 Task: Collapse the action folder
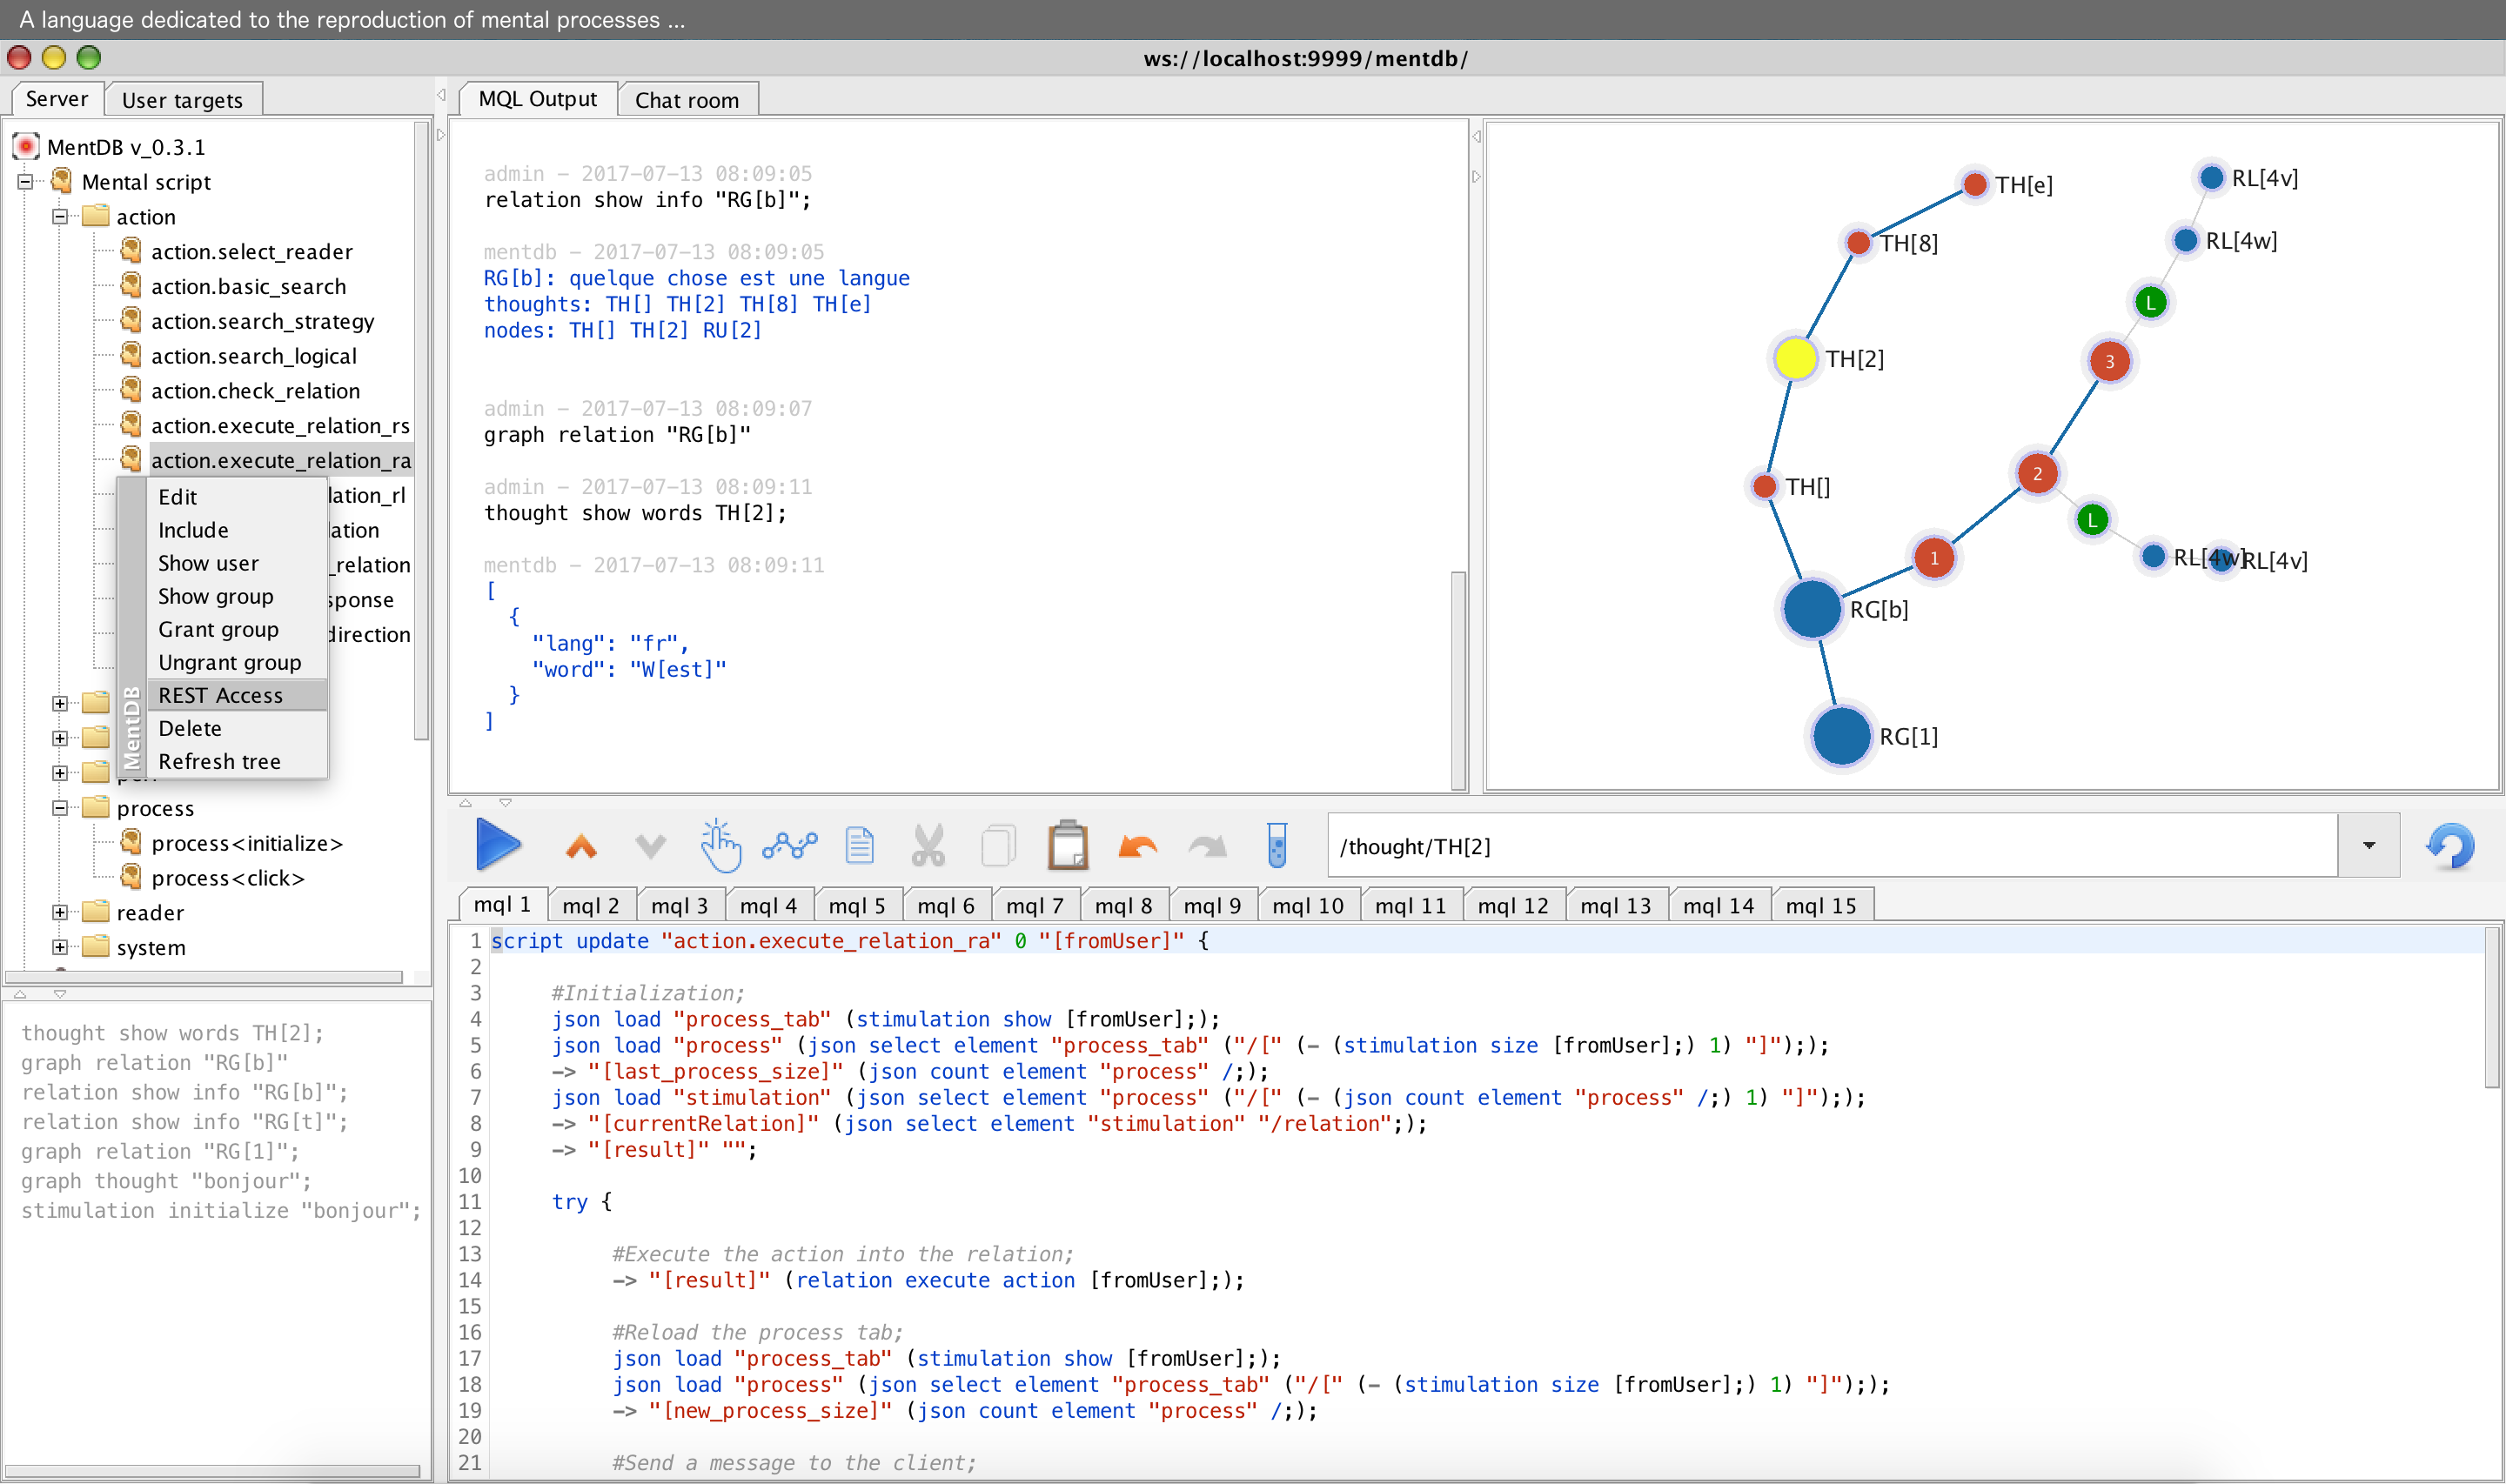tap(60, 216)
